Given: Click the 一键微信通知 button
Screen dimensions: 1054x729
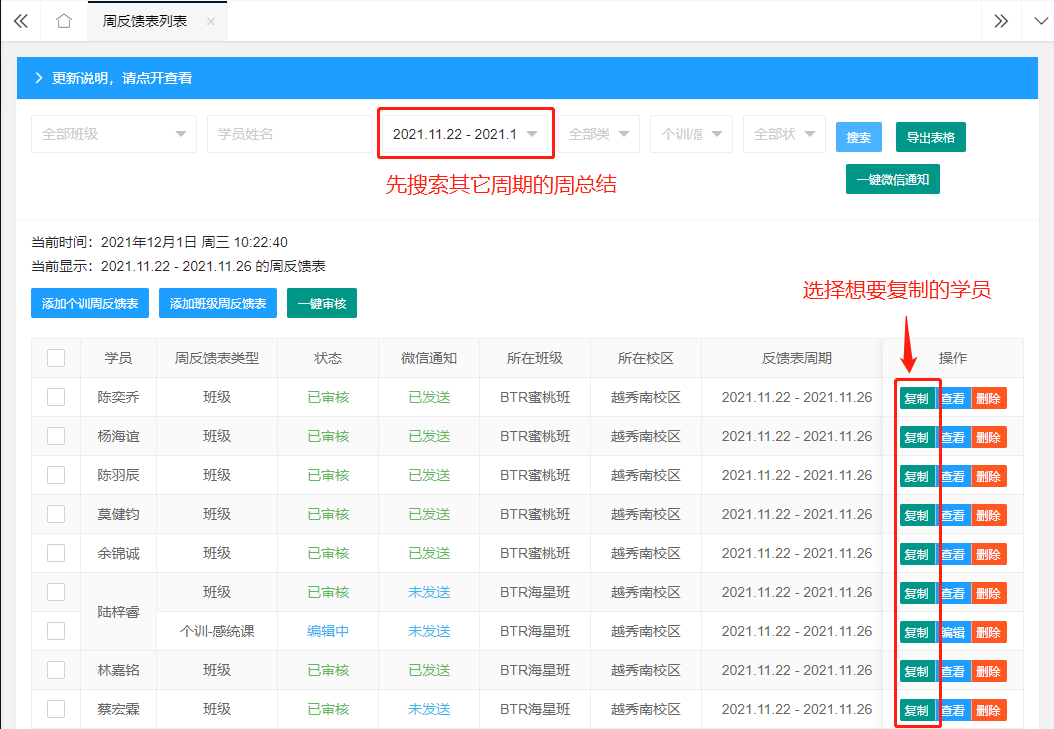Looking at the screenshot, I should [x=892, y=179].
